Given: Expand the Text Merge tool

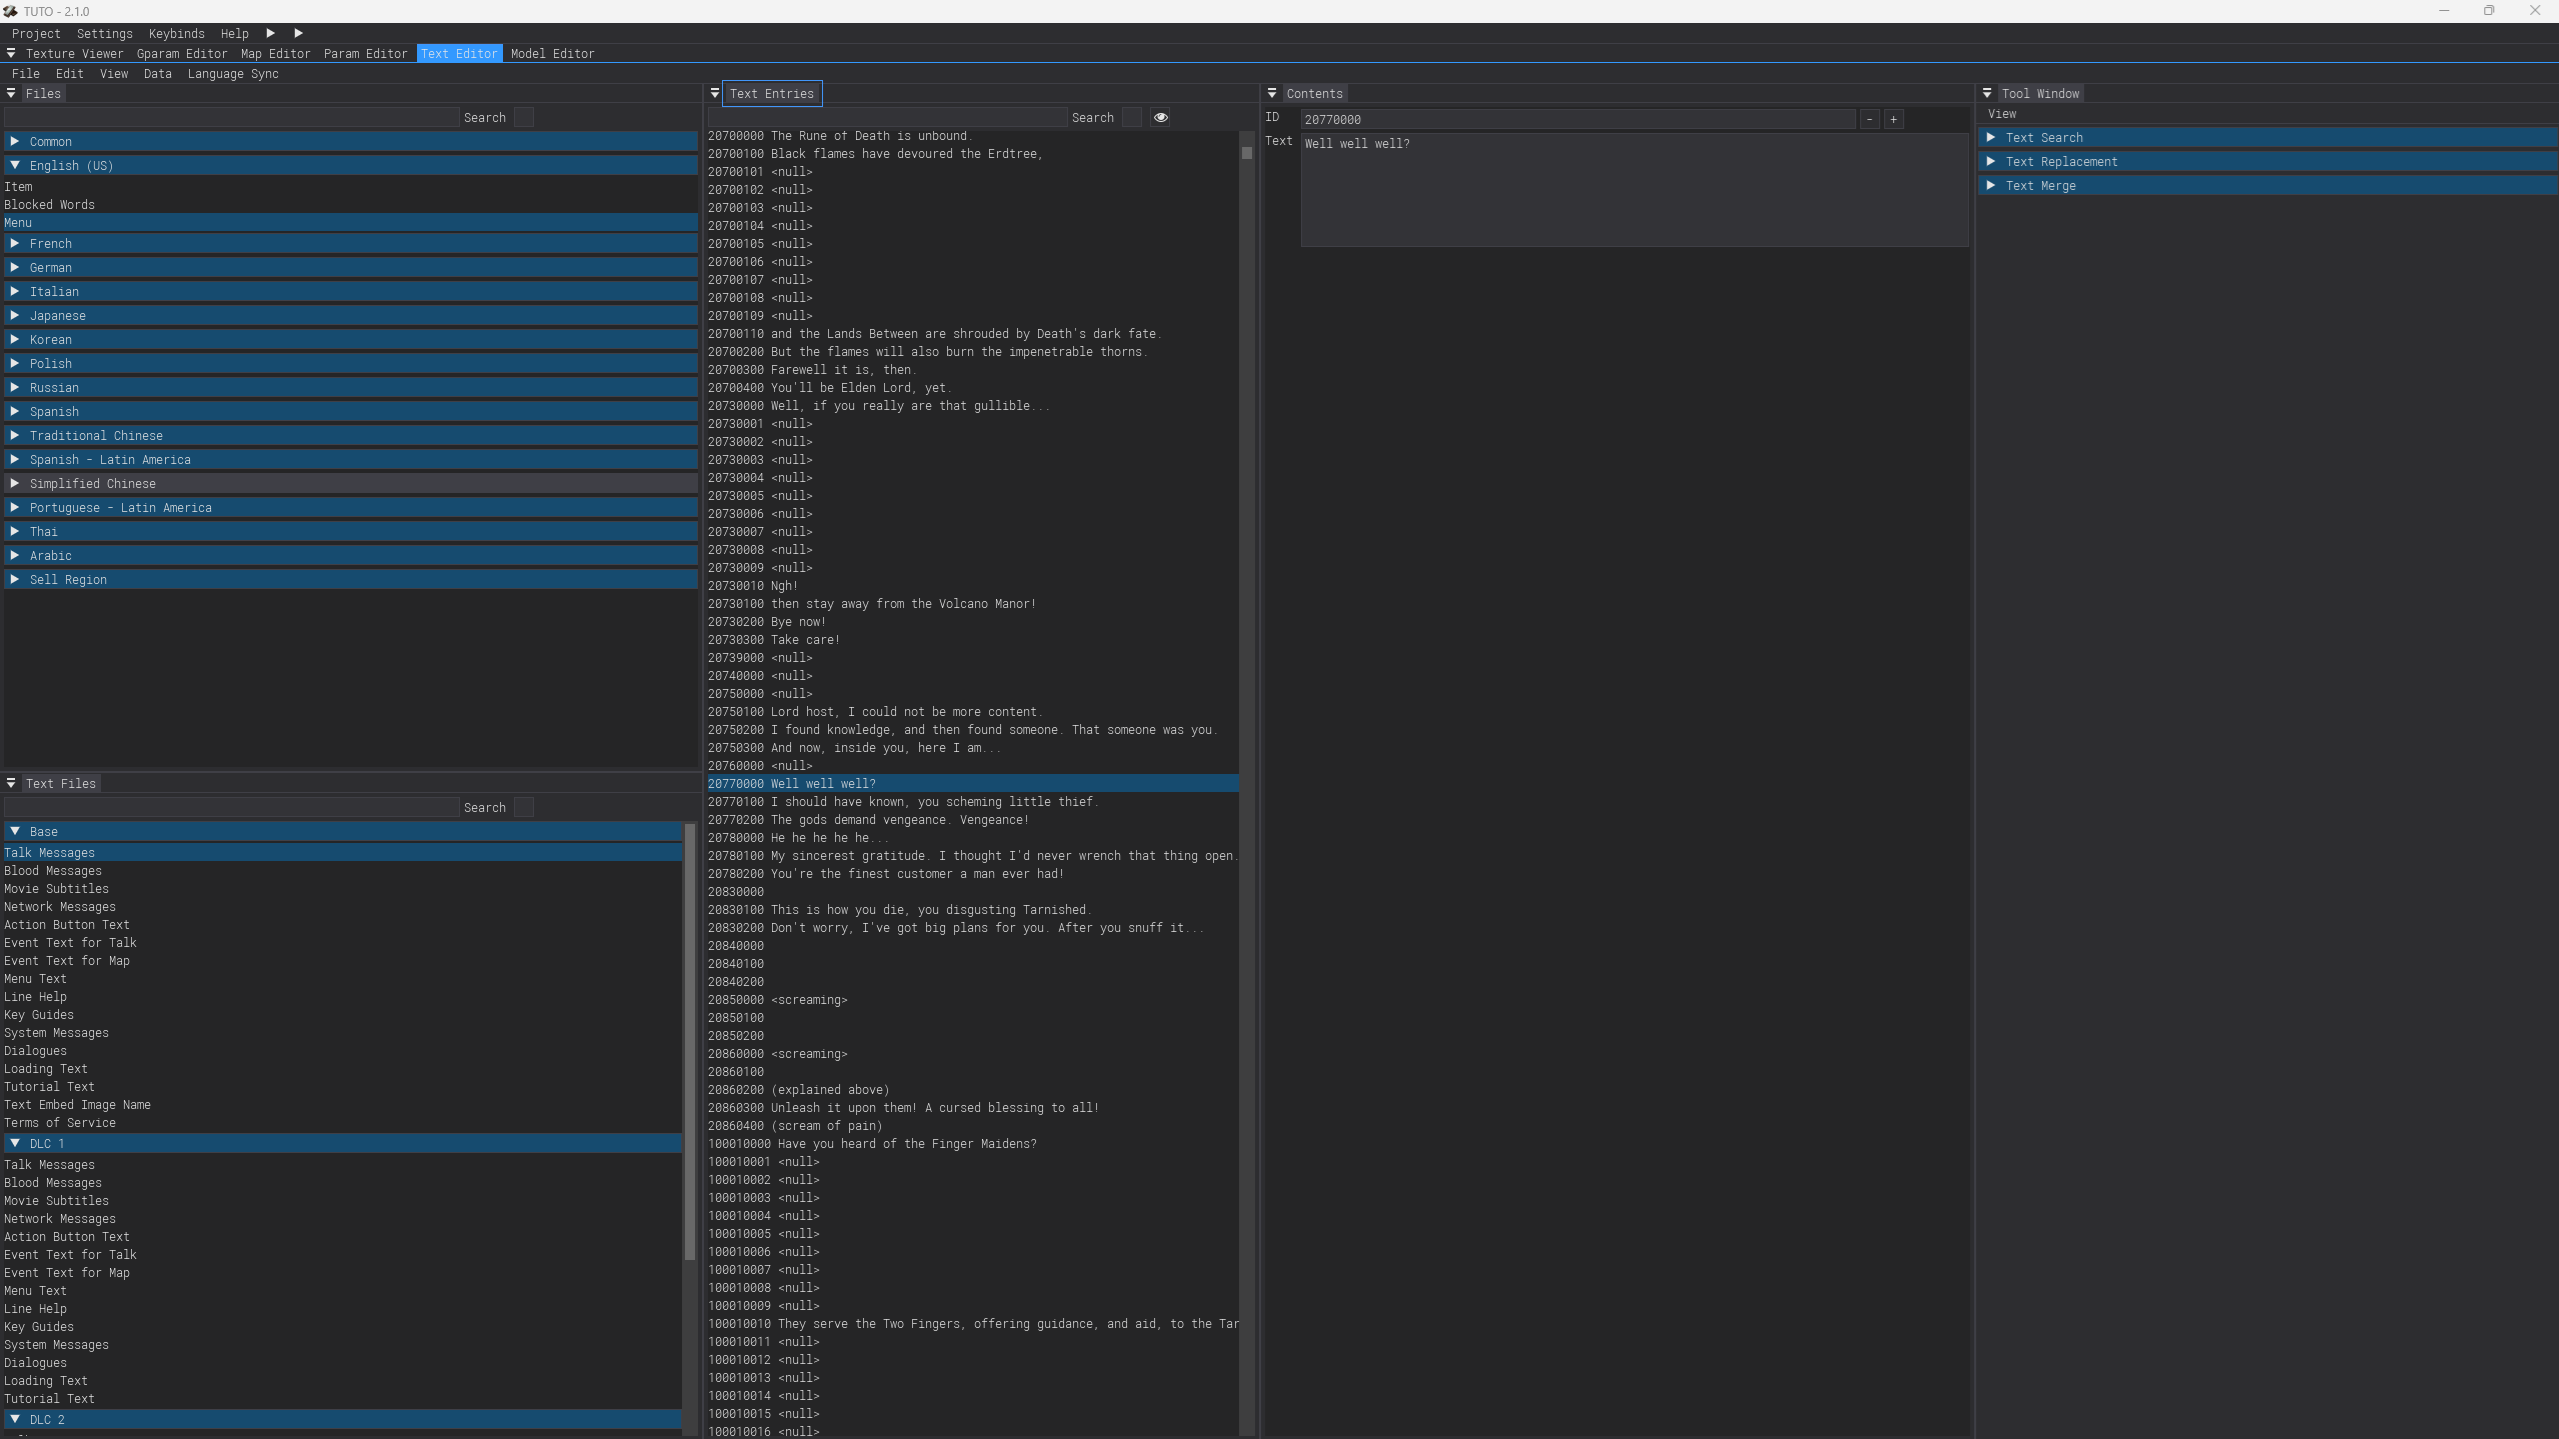Looking at the screenshot, I should pyautogui.click(x=2268, y=186).
